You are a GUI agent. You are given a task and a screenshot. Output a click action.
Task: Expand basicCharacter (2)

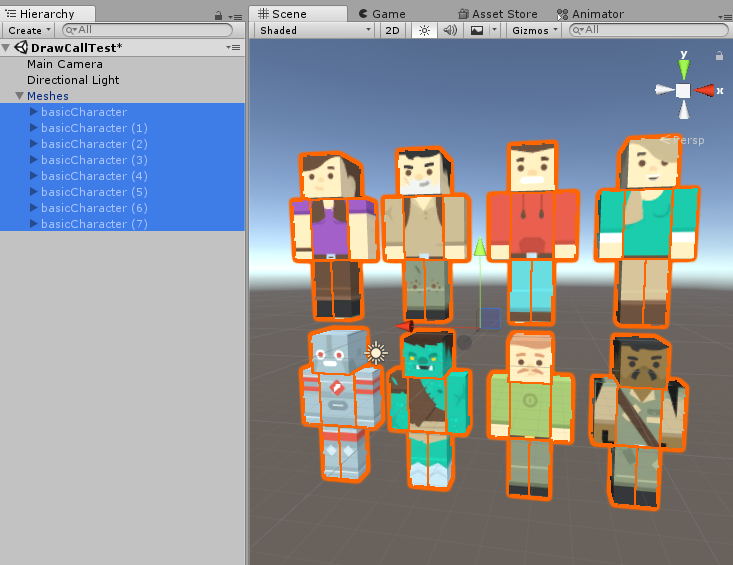tap(34, 143)
